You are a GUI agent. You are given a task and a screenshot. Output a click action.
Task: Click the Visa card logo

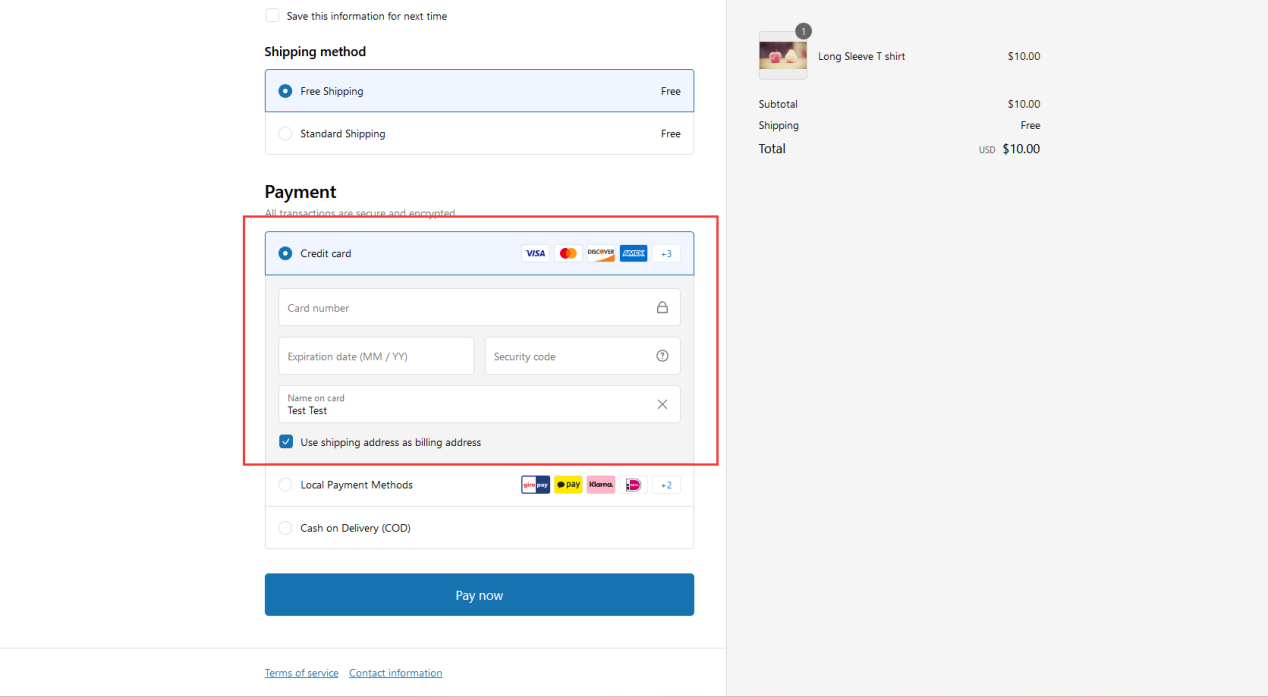pyautogui.click(x=535, y=254)
